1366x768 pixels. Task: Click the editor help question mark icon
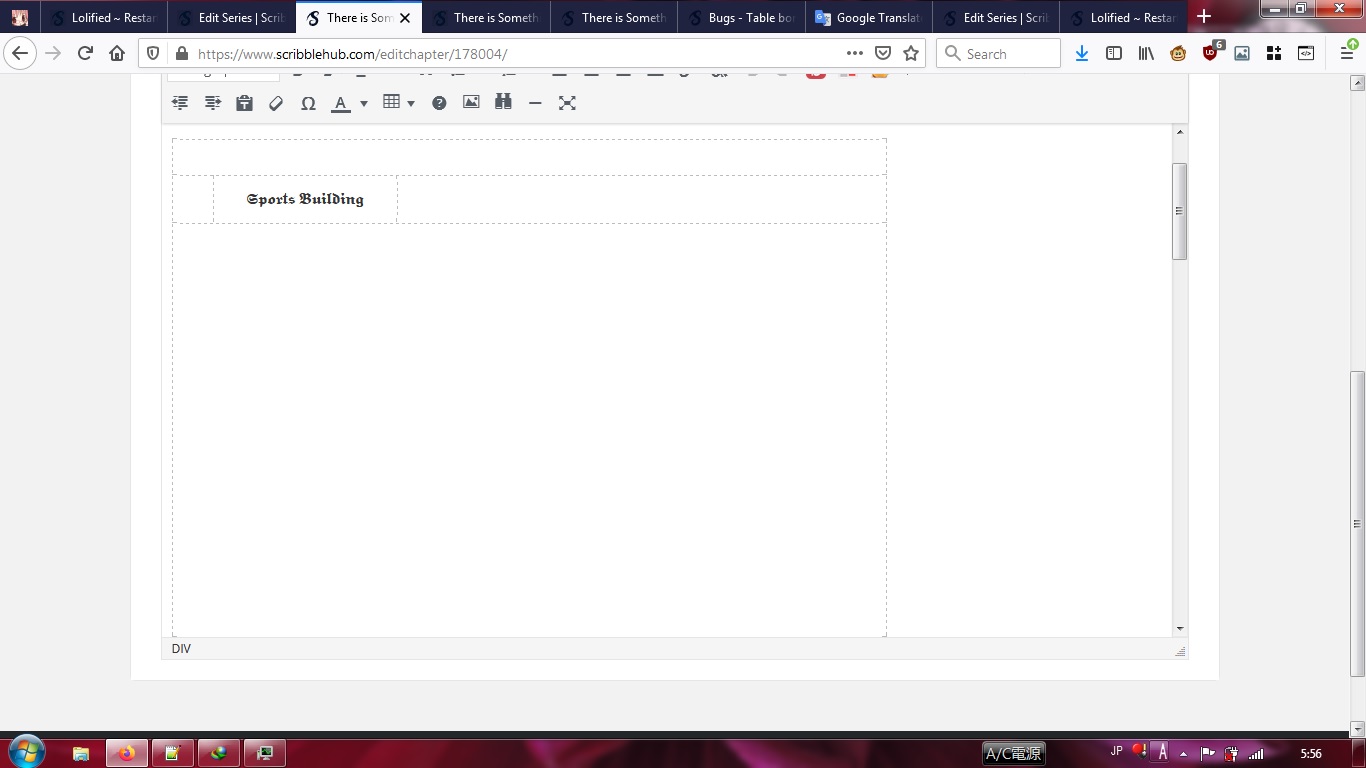click(439, 103)
